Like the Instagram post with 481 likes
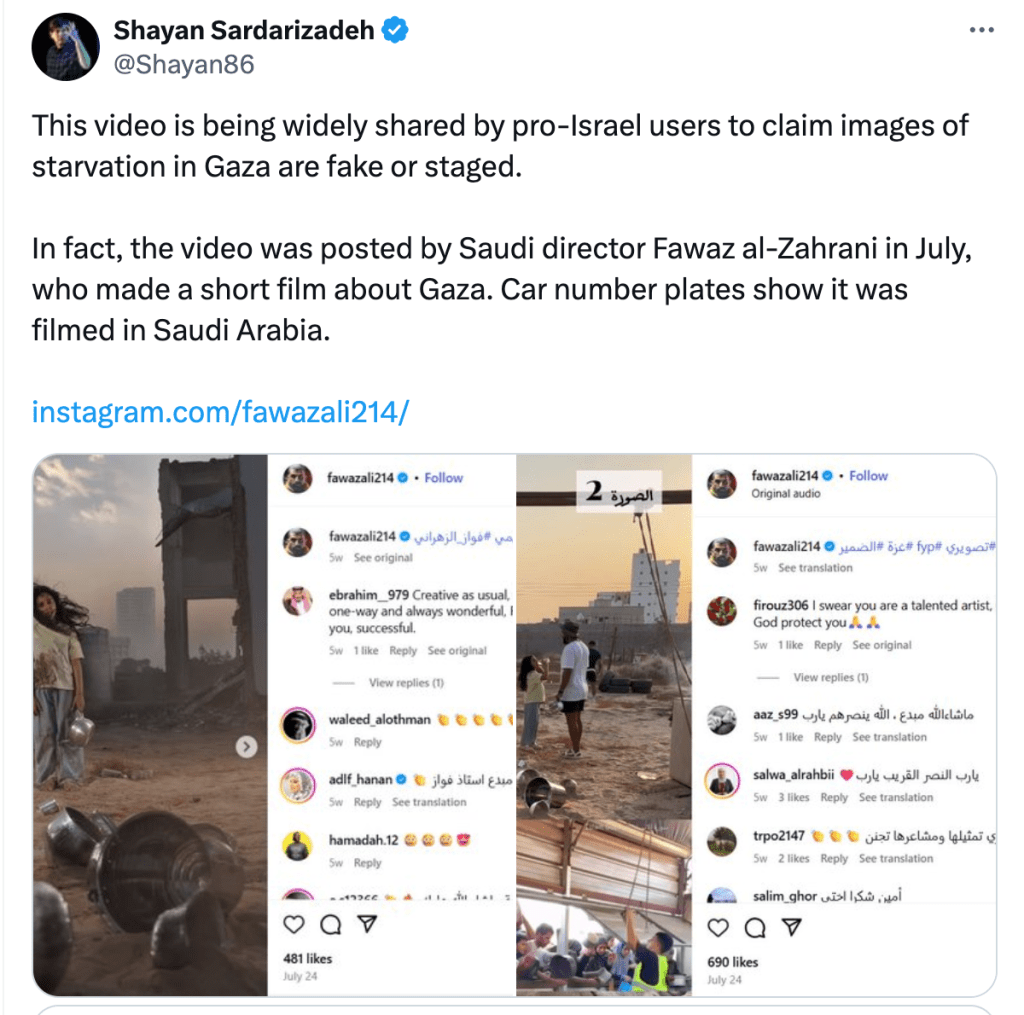Viewport: 1024px width, 1015px height. pyautogui.click(x=294, y=926)
